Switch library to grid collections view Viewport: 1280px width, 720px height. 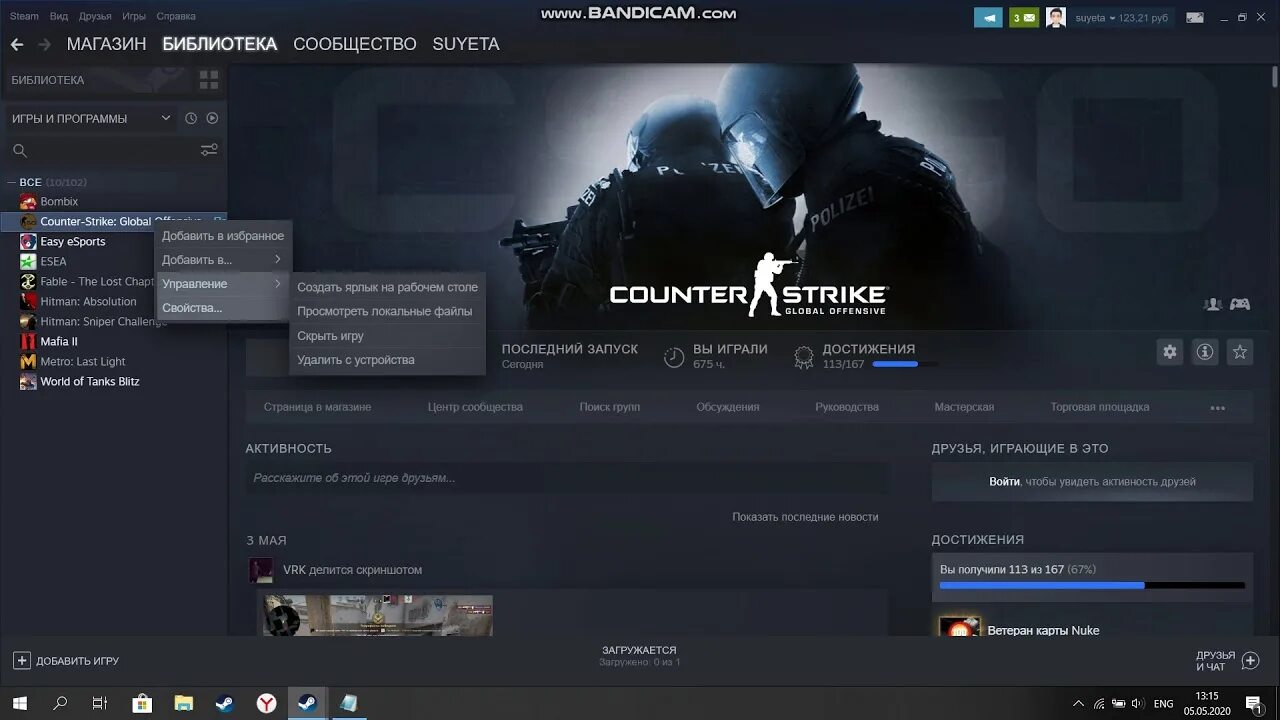click(x=209, y=80)
